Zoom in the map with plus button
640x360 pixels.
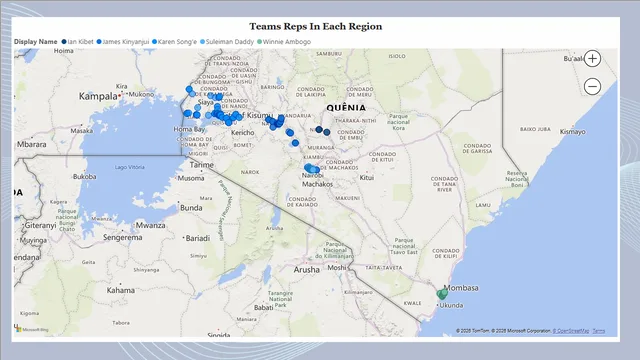(592, 59)
